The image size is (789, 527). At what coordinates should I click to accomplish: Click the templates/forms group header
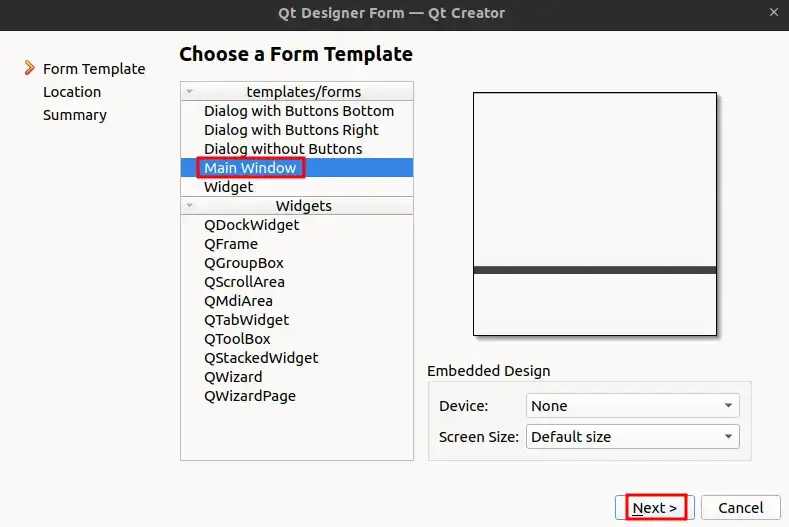point(297,92)
